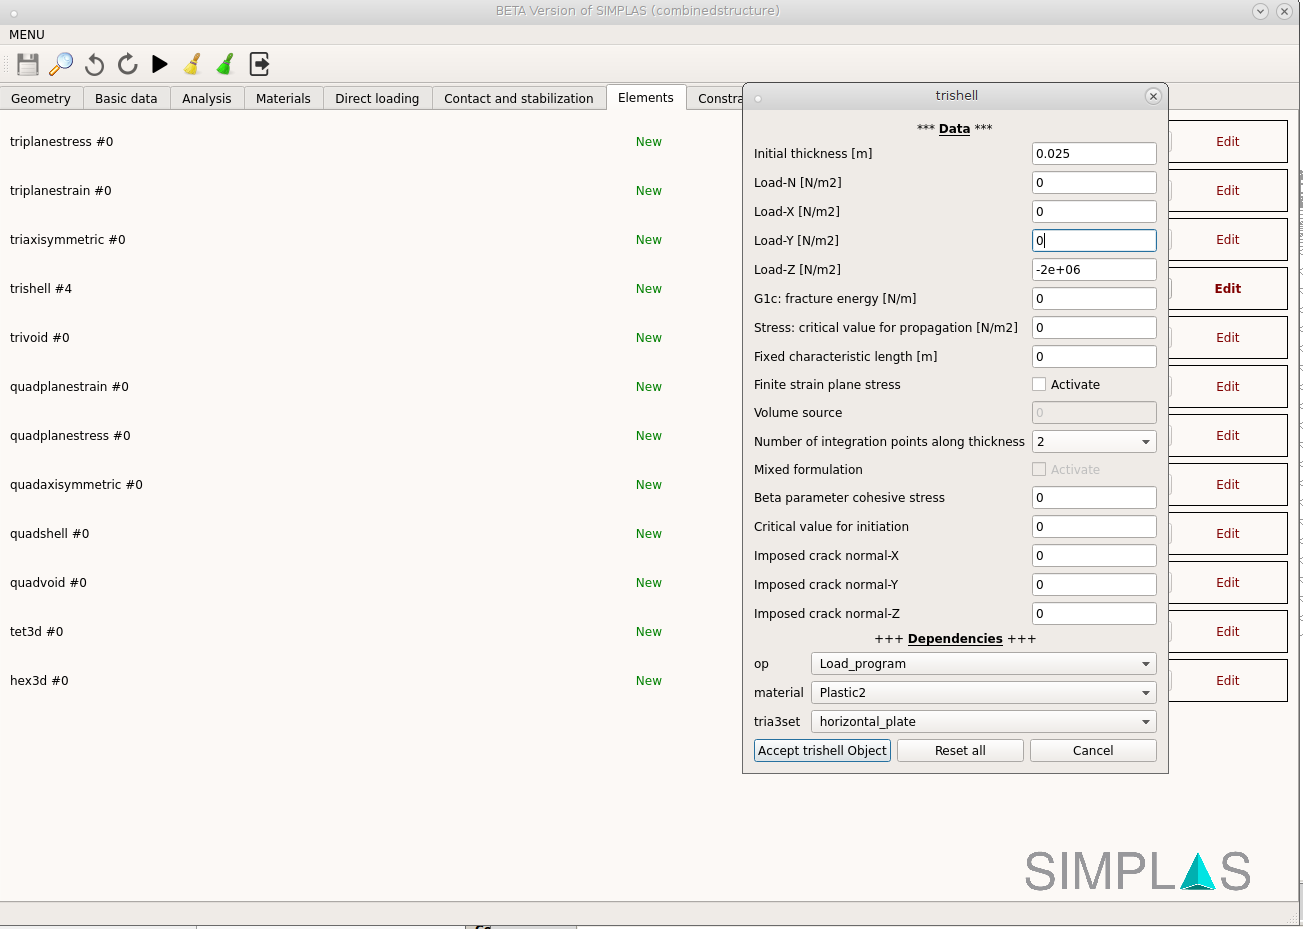This screenshot has width=1303, height=929.
Task: Click the green broom icon
Action: [x=226, y=64]
